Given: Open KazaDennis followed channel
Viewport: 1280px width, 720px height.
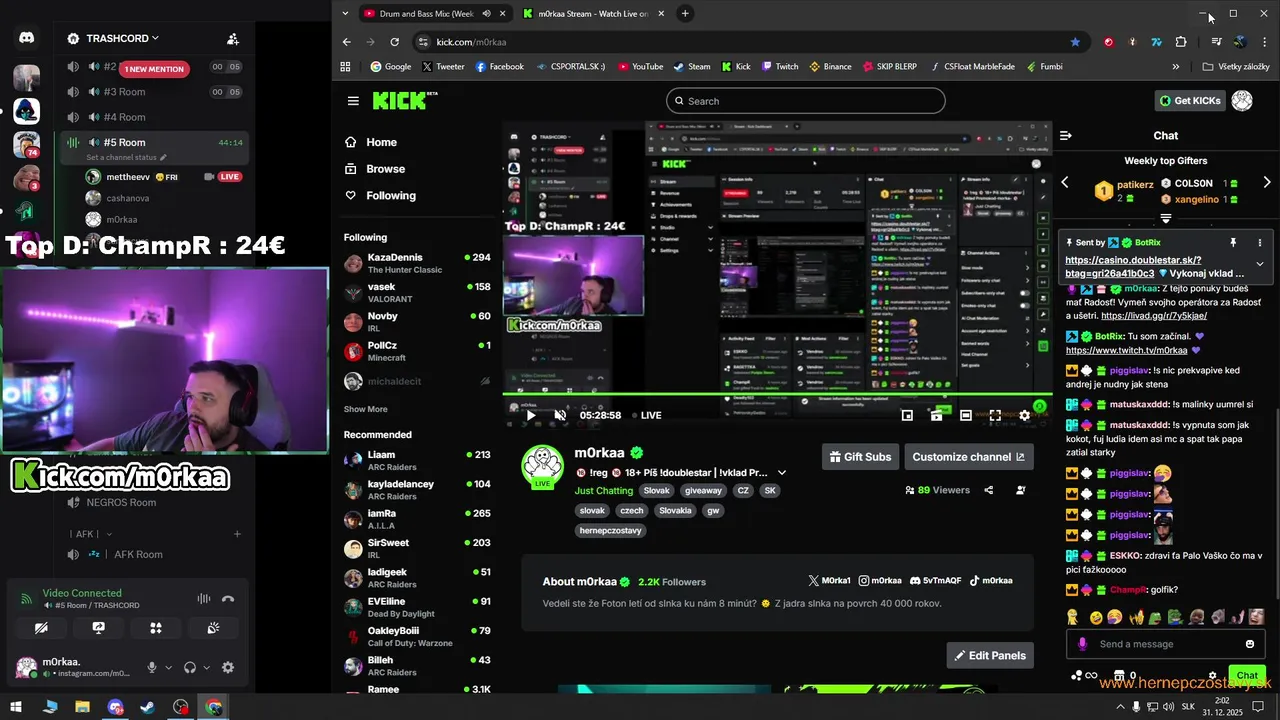Looking at the screenshot, I should (417, 263).
